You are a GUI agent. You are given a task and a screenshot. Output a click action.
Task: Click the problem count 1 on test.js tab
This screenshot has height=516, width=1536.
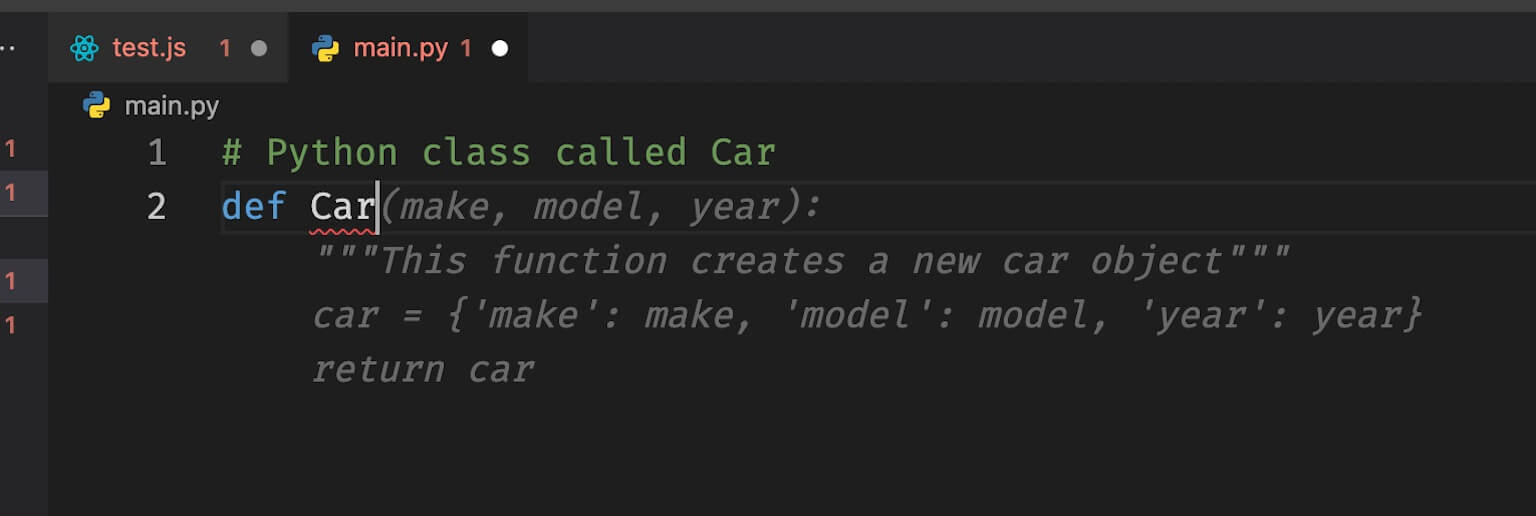tap(225, 48)
